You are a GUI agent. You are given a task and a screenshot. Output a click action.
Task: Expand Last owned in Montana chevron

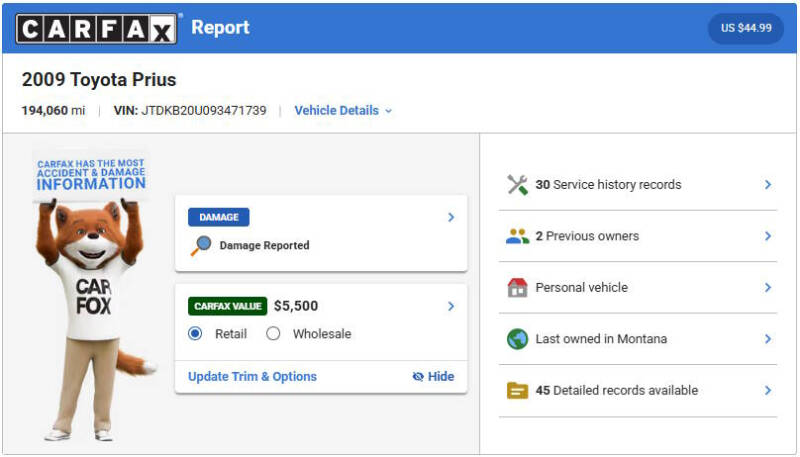click(768, 339)
